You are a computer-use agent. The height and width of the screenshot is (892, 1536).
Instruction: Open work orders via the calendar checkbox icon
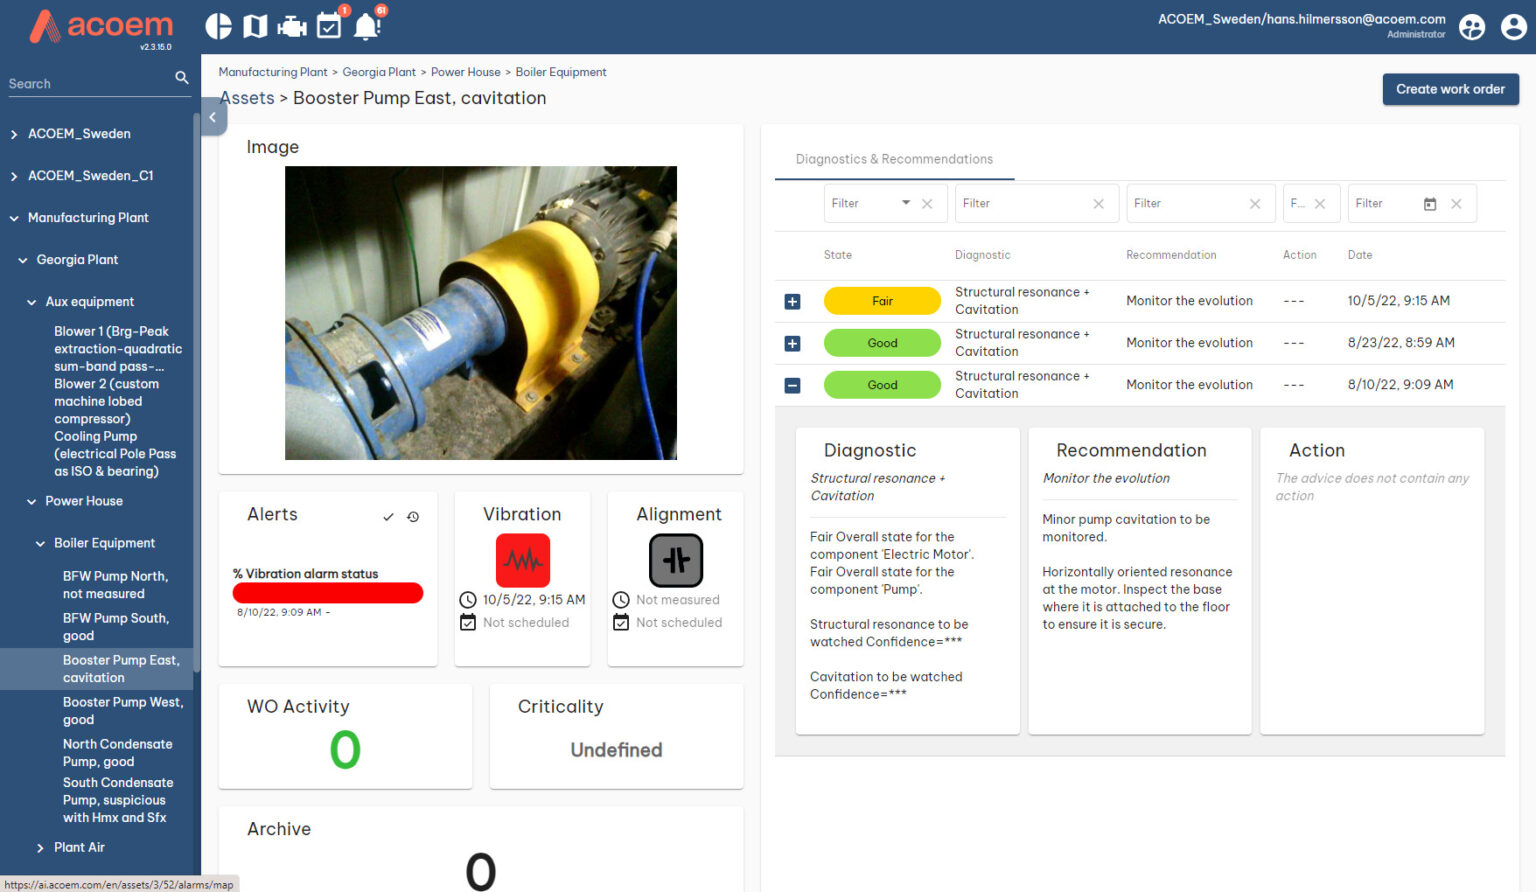pyautogui.click(x=329, y=25)
